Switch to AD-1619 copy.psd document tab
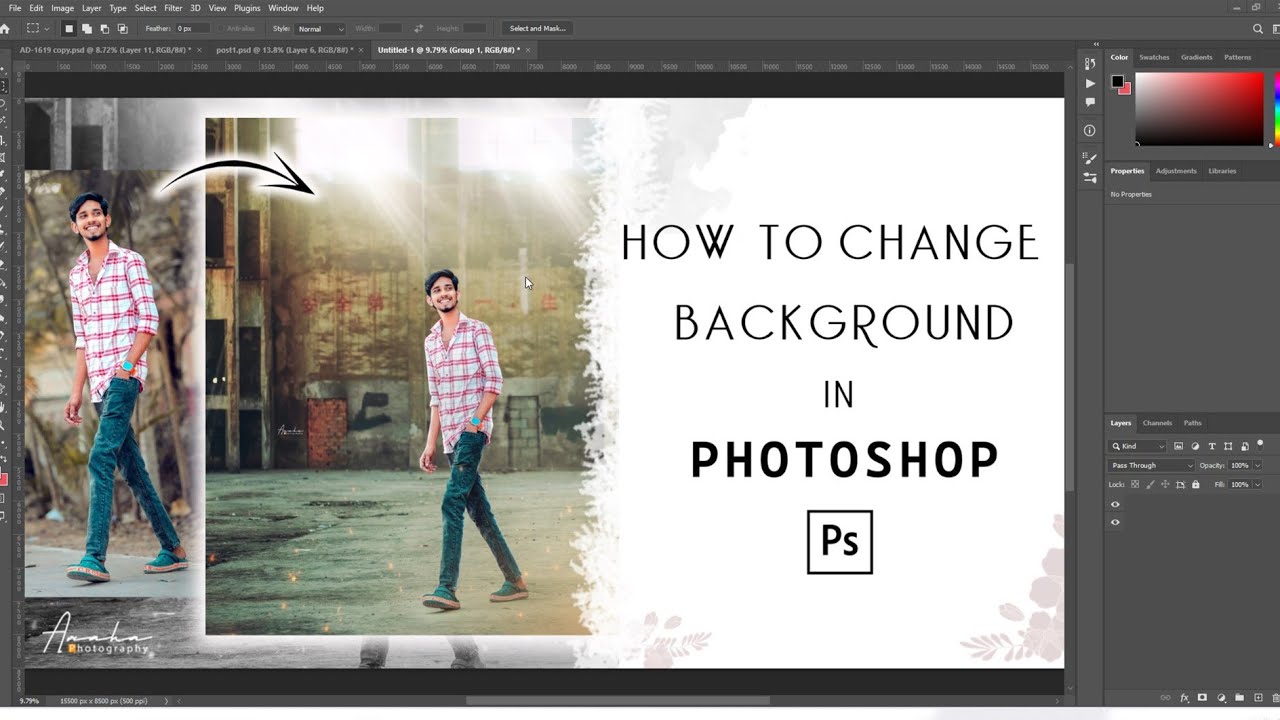Screen dimensions: 1280x720 point(104,49)
